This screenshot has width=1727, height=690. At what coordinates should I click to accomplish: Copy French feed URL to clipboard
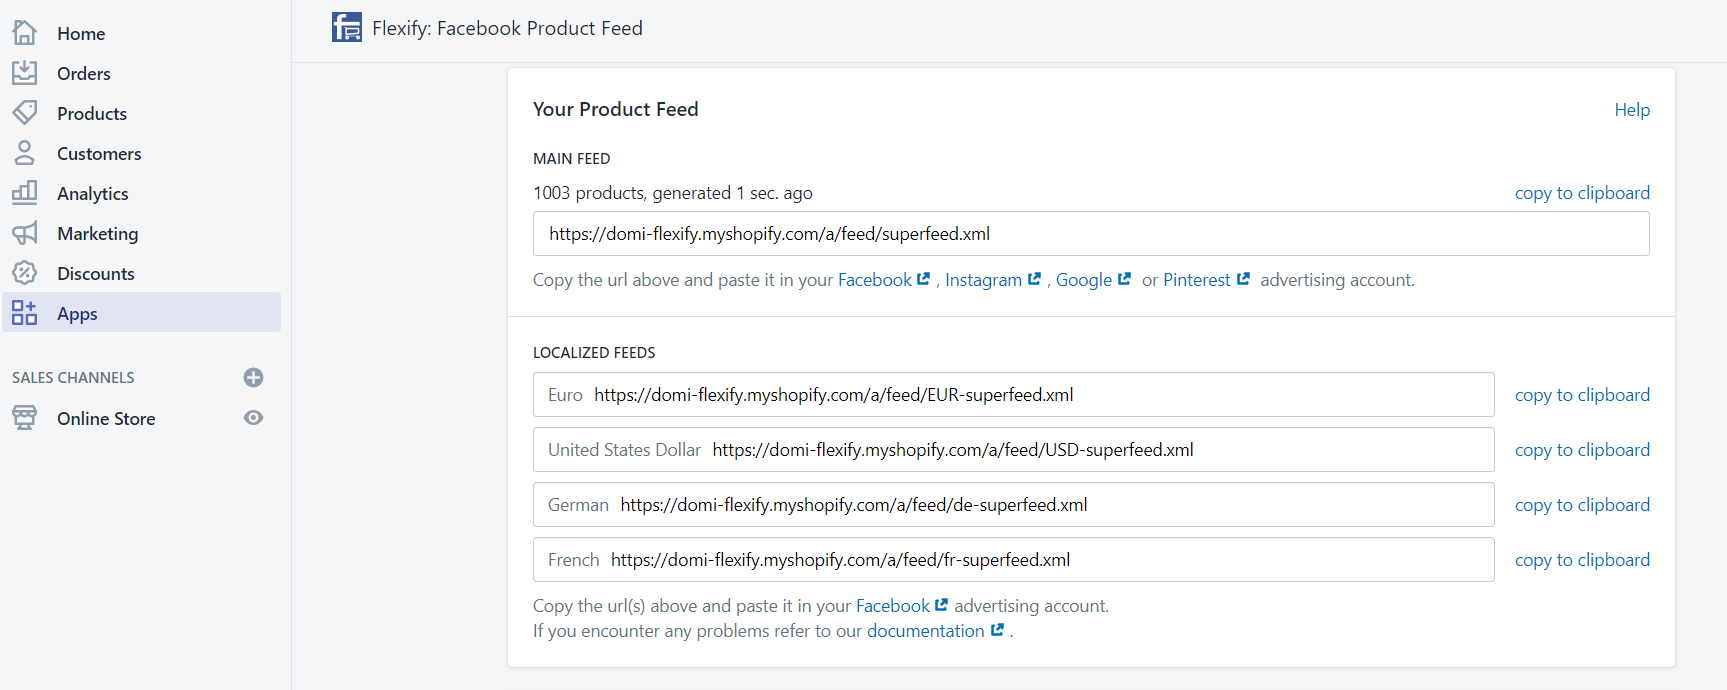coord(1582,560)
